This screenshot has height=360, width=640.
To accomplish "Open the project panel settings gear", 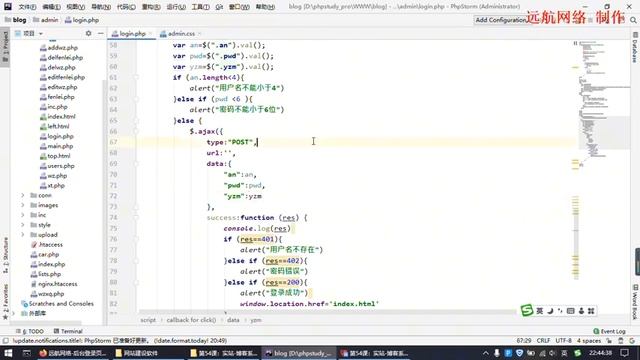I will pos(89,33).
